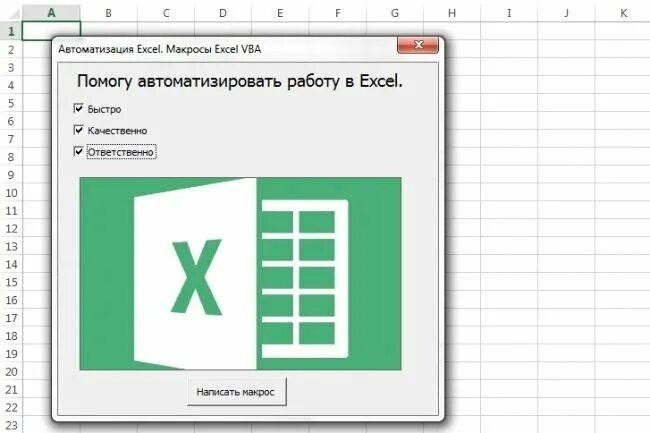The image size is (650, 433).
Task: Select row 5 header
Action: coord(11,103)
